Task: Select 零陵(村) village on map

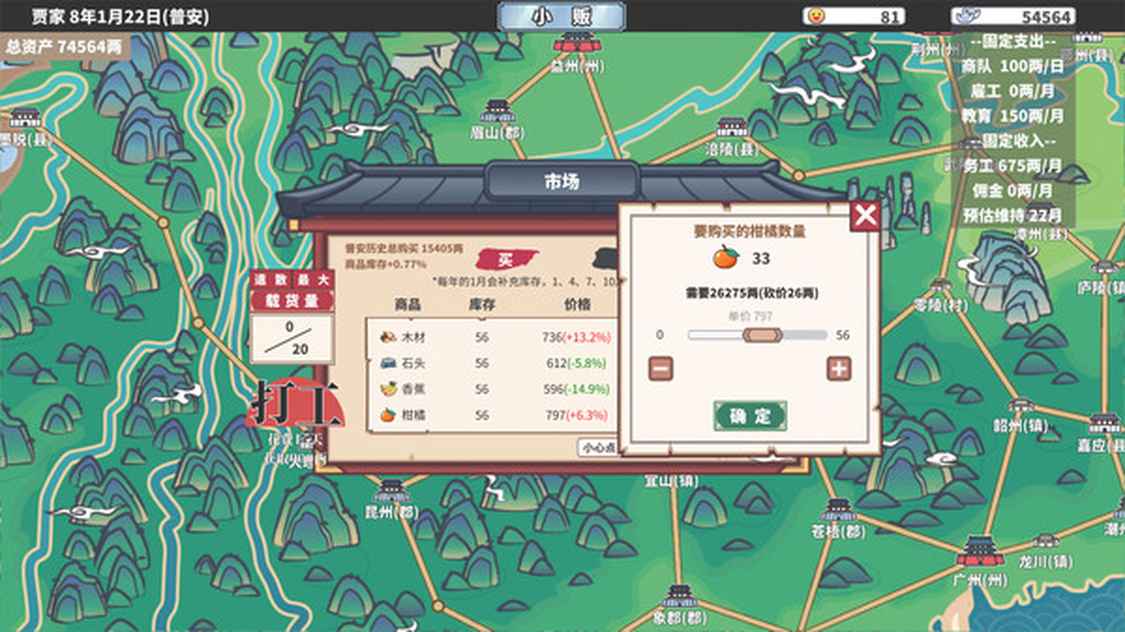Action: pos(941,296)
